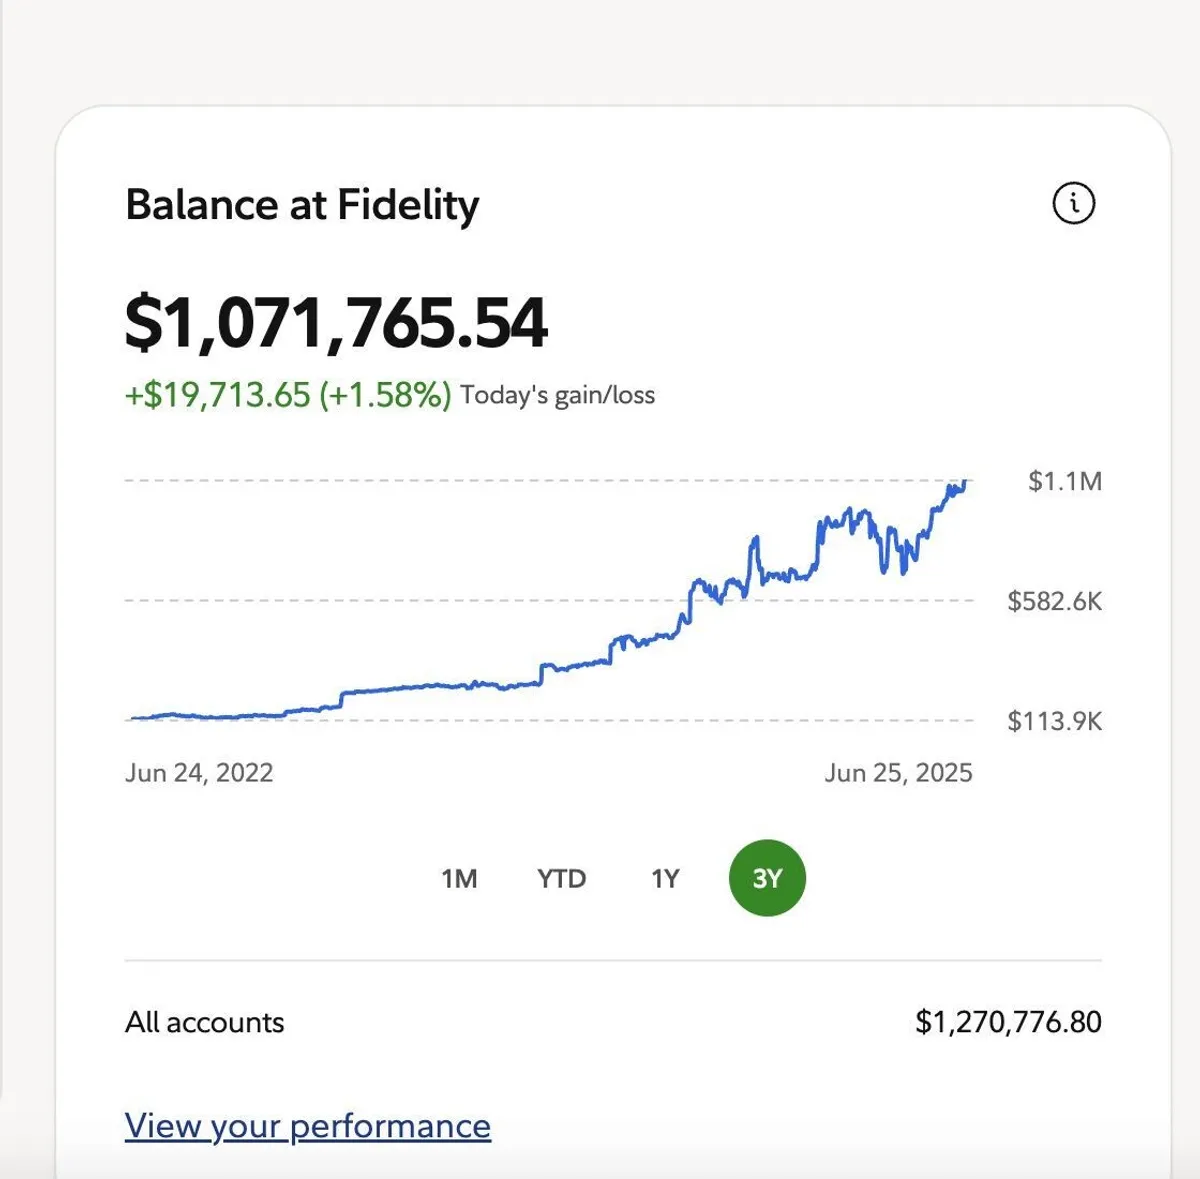This screenshot has width=1200, height=1179.
Task: Click the $1,071,765.54 balance amount
Action: 336,323
